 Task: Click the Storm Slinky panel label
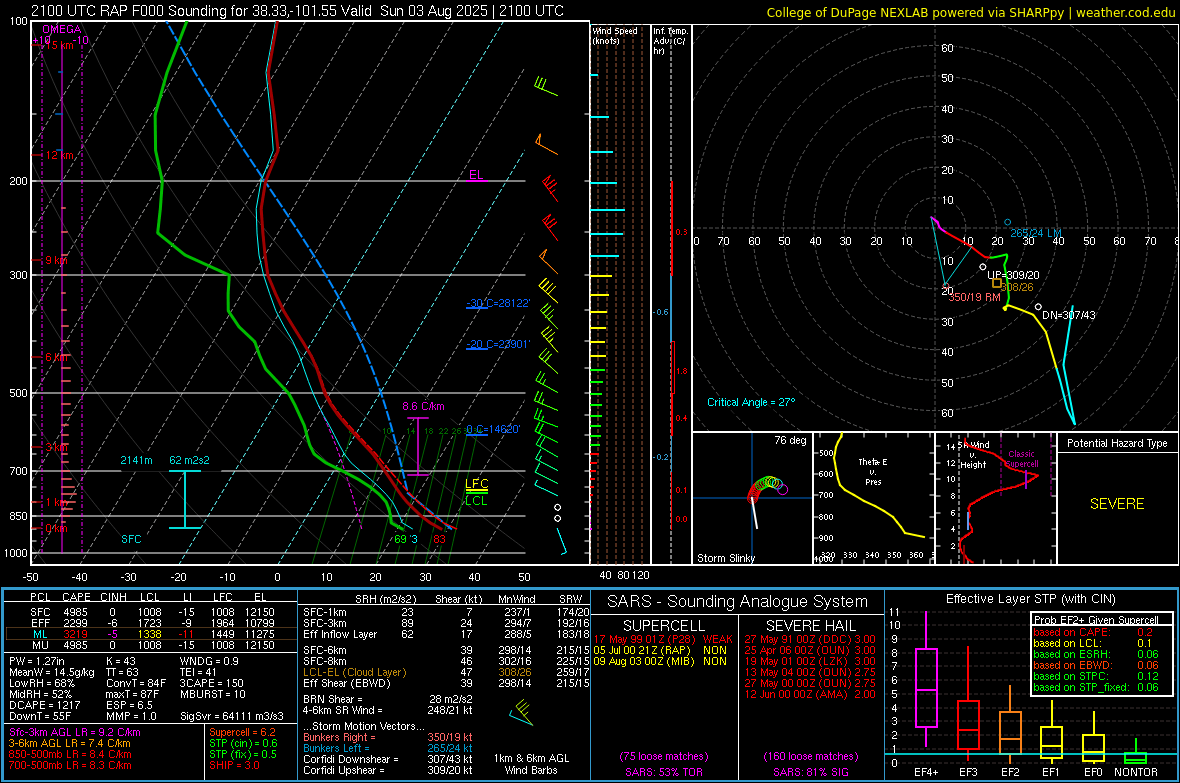tap(726, 558)
